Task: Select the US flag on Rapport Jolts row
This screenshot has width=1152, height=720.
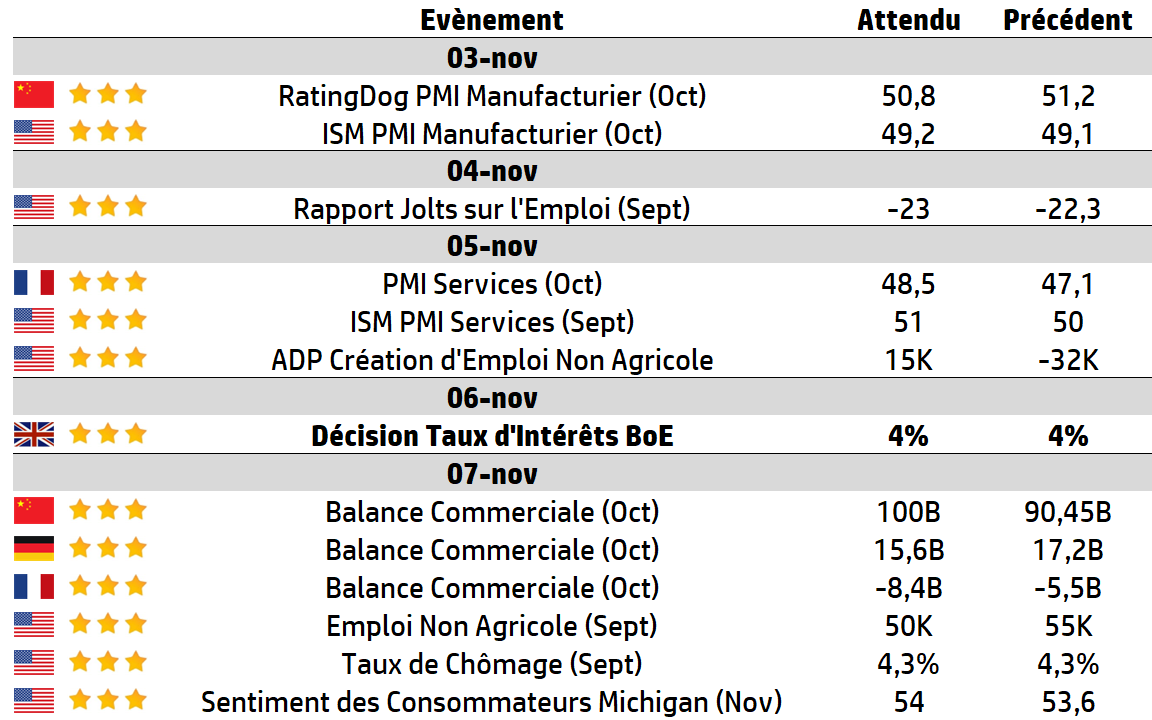Action: click(x=34, y=208)
